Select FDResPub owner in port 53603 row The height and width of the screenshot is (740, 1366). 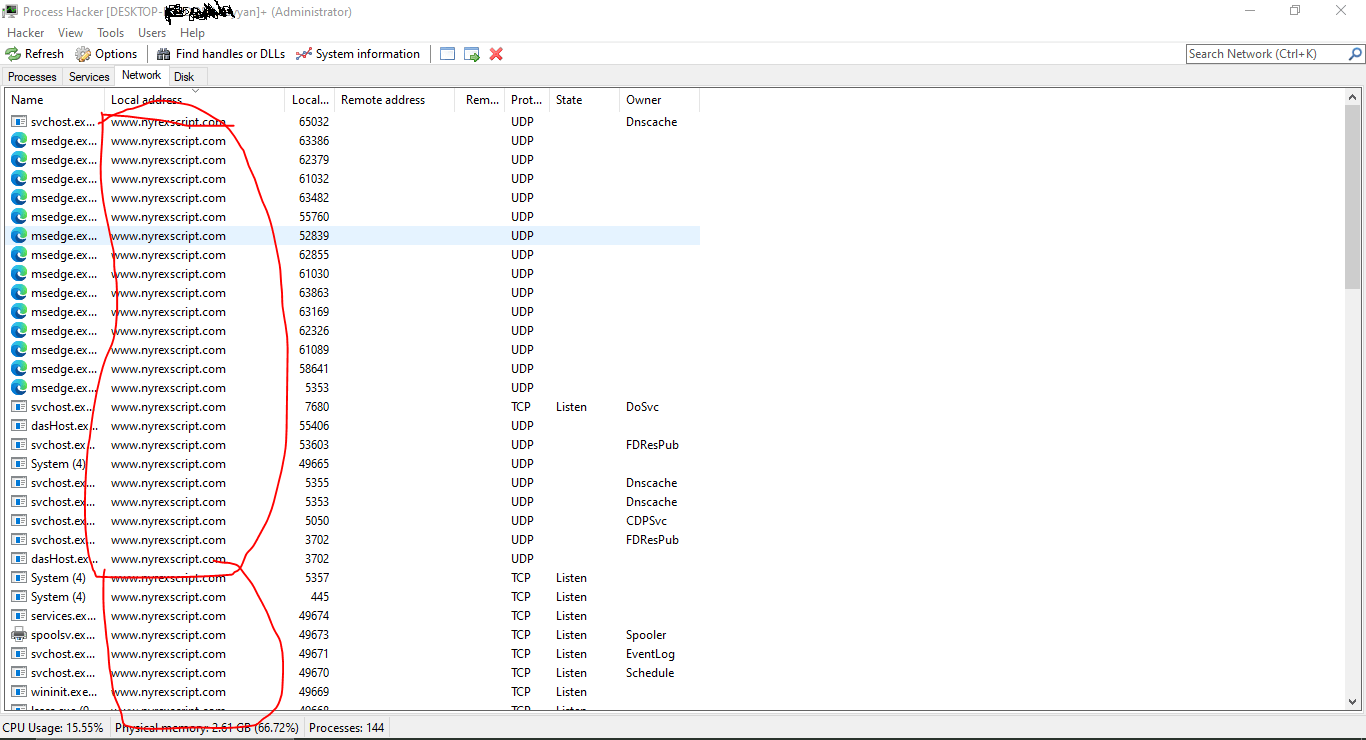point(652,445)
